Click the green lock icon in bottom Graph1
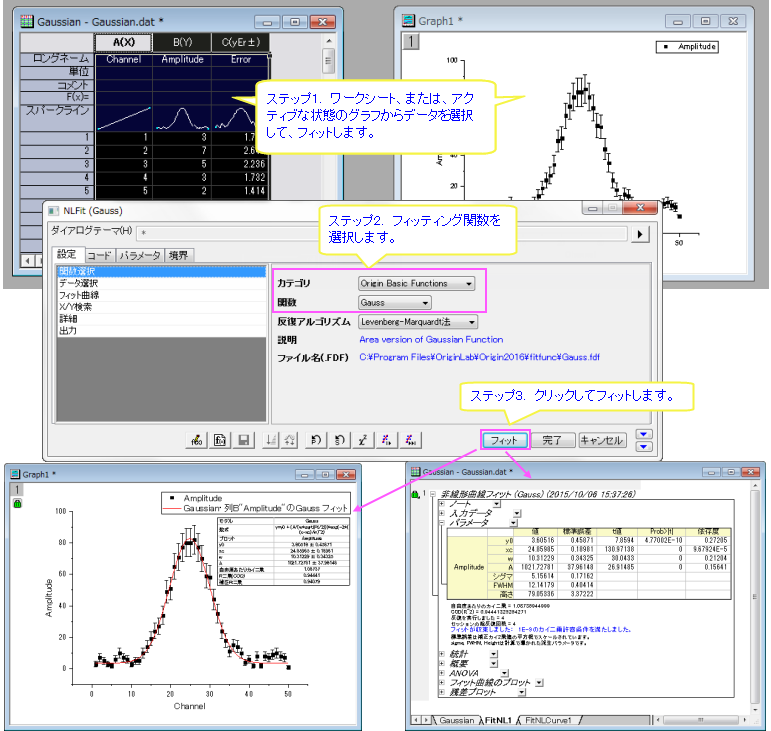Image resolution: width=771 pixels, height=731 pixels. [17, 503]
